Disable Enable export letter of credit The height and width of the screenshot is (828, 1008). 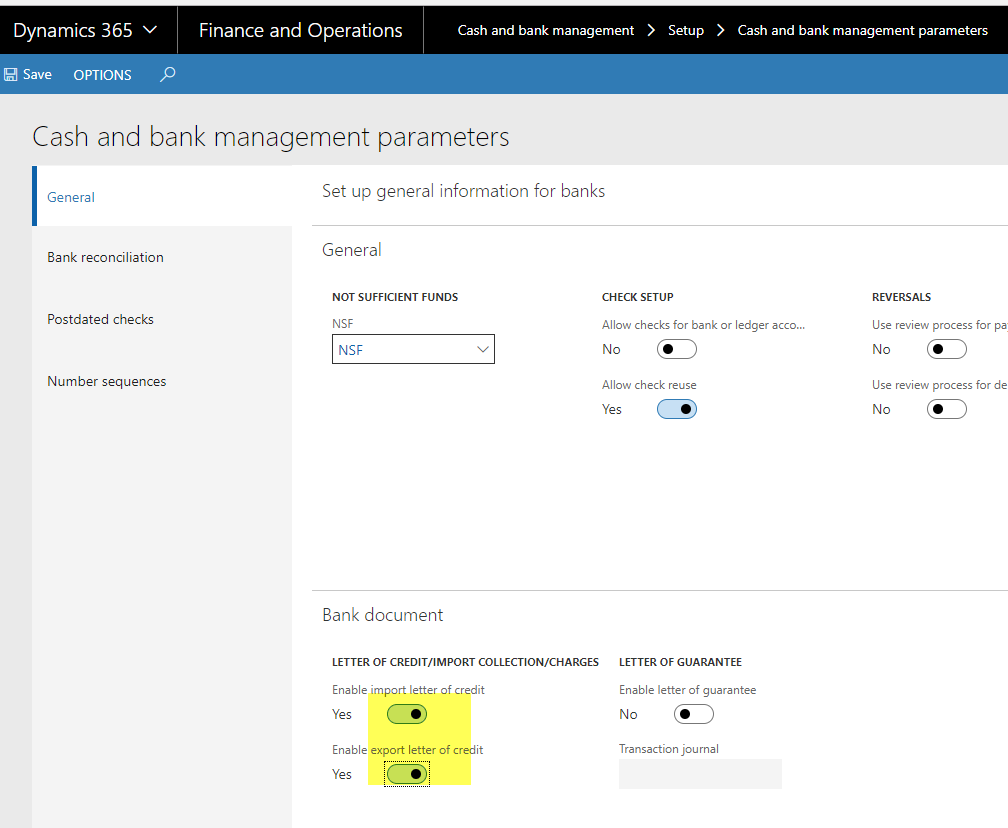tap(407, 774)
